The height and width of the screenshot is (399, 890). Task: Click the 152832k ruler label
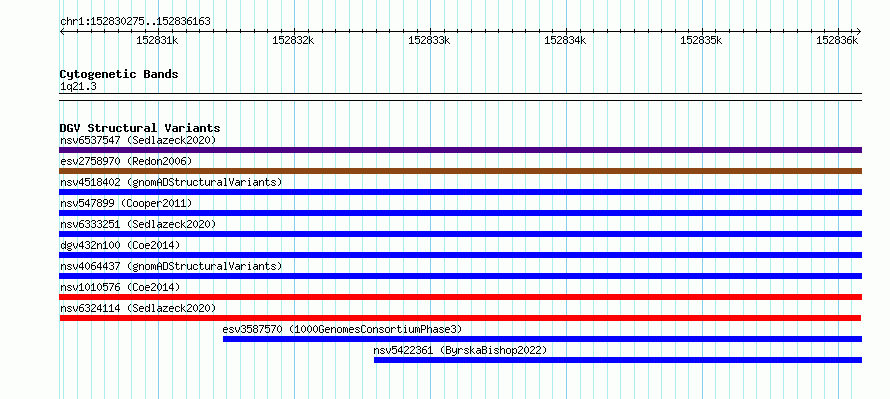pyautogui.click(x=293, y=40)
